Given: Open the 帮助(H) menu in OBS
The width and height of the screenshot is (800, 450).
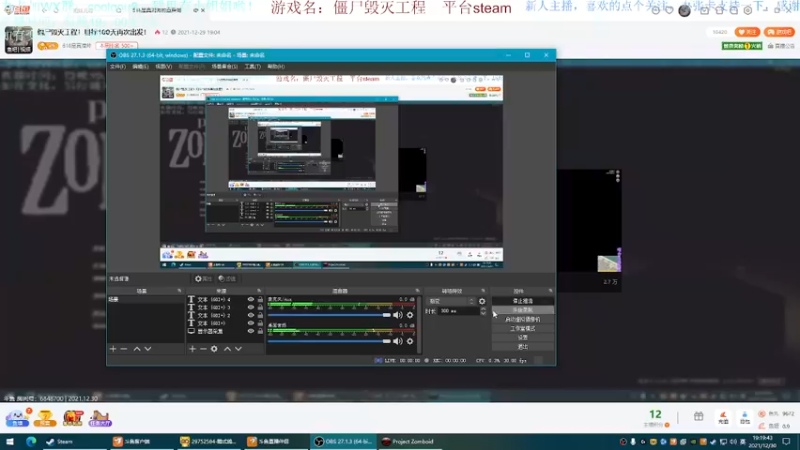Looking at the screenshot, I should coord(276,66).
